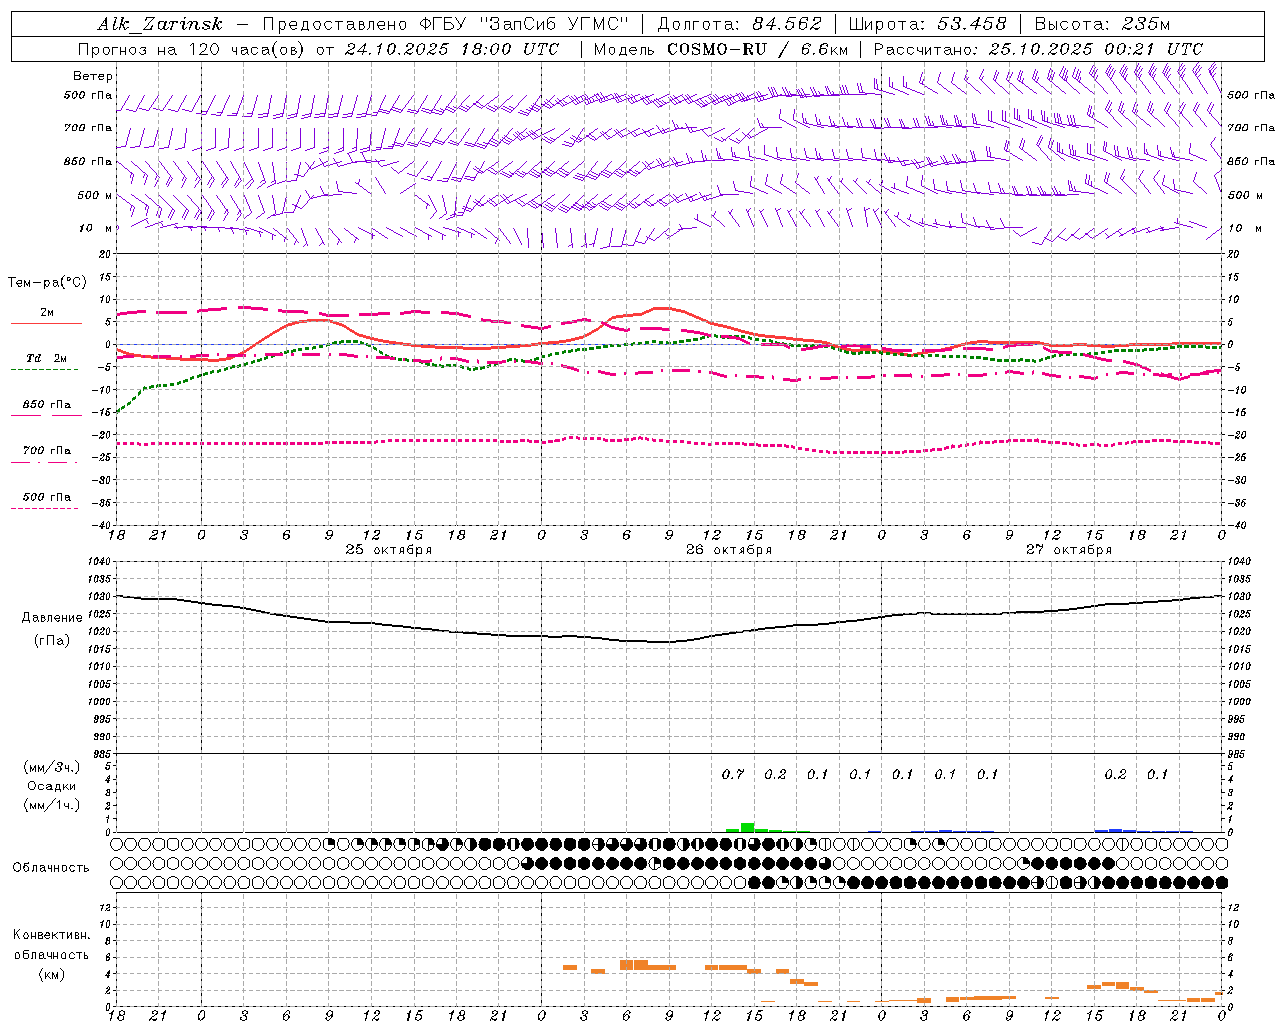Select calculation time "25.10.2025 00:21 UTC"
This screenshot has width=1280, height=1024.
click(1095, 49)
